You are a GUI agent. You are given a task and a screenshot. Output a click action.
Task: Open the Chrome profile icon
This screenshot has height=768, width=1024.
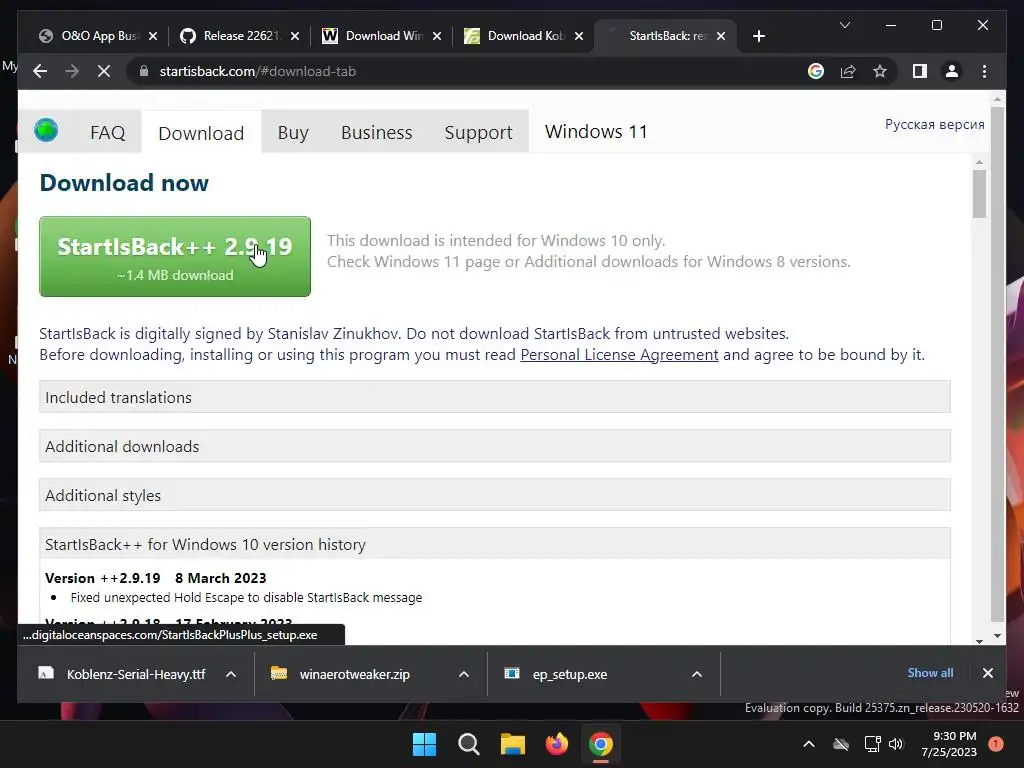952,71
